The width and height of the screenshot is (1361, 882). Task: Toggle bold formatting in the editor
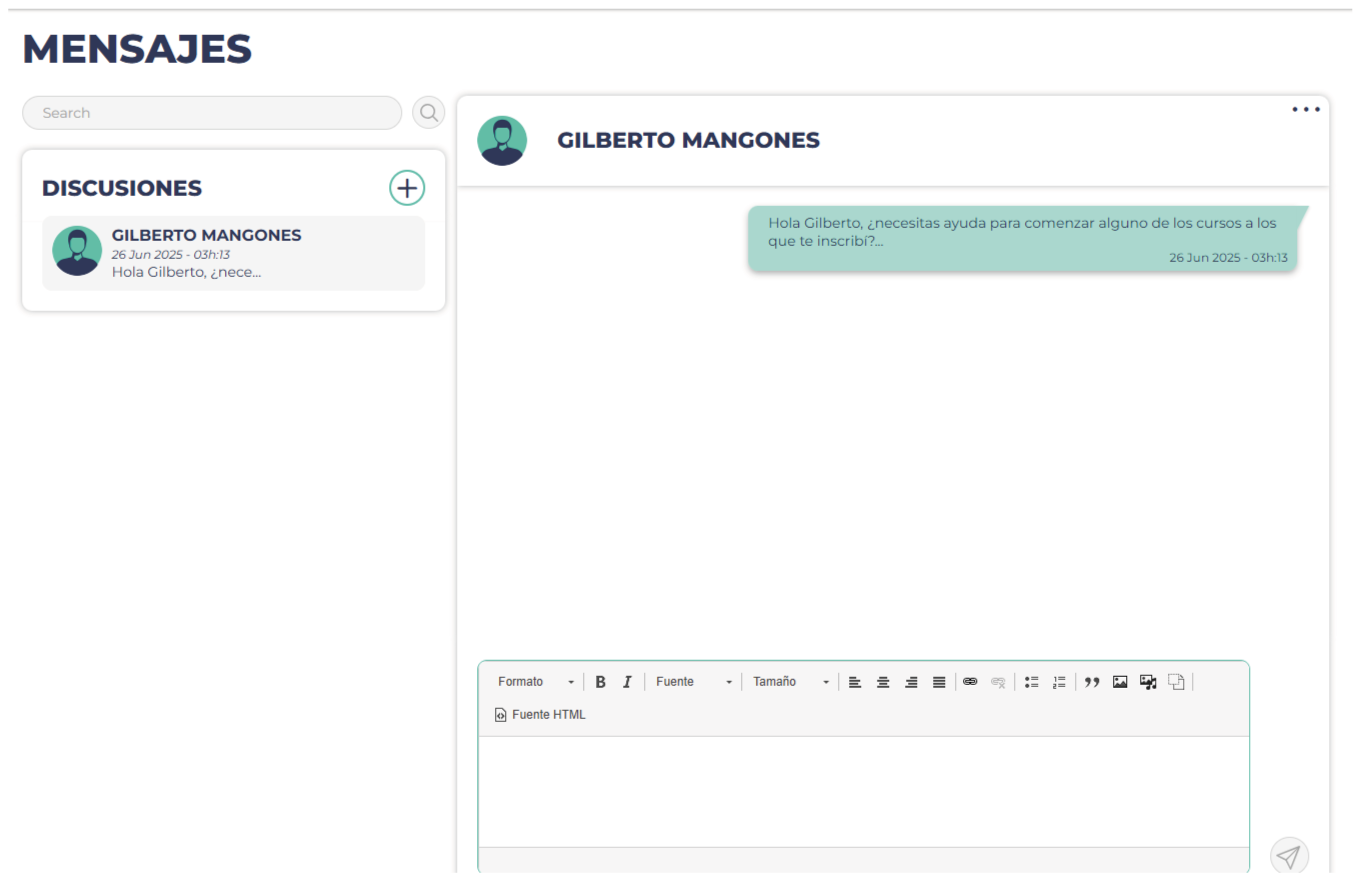pyautogui.click(x=600, y=682)
